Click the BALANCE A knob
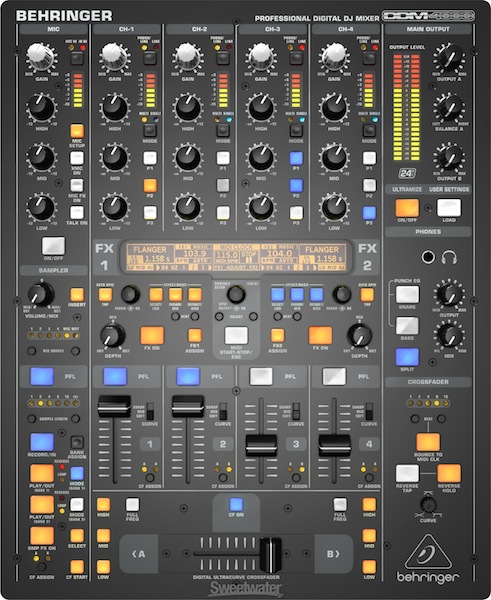 (x=449, y=108)
